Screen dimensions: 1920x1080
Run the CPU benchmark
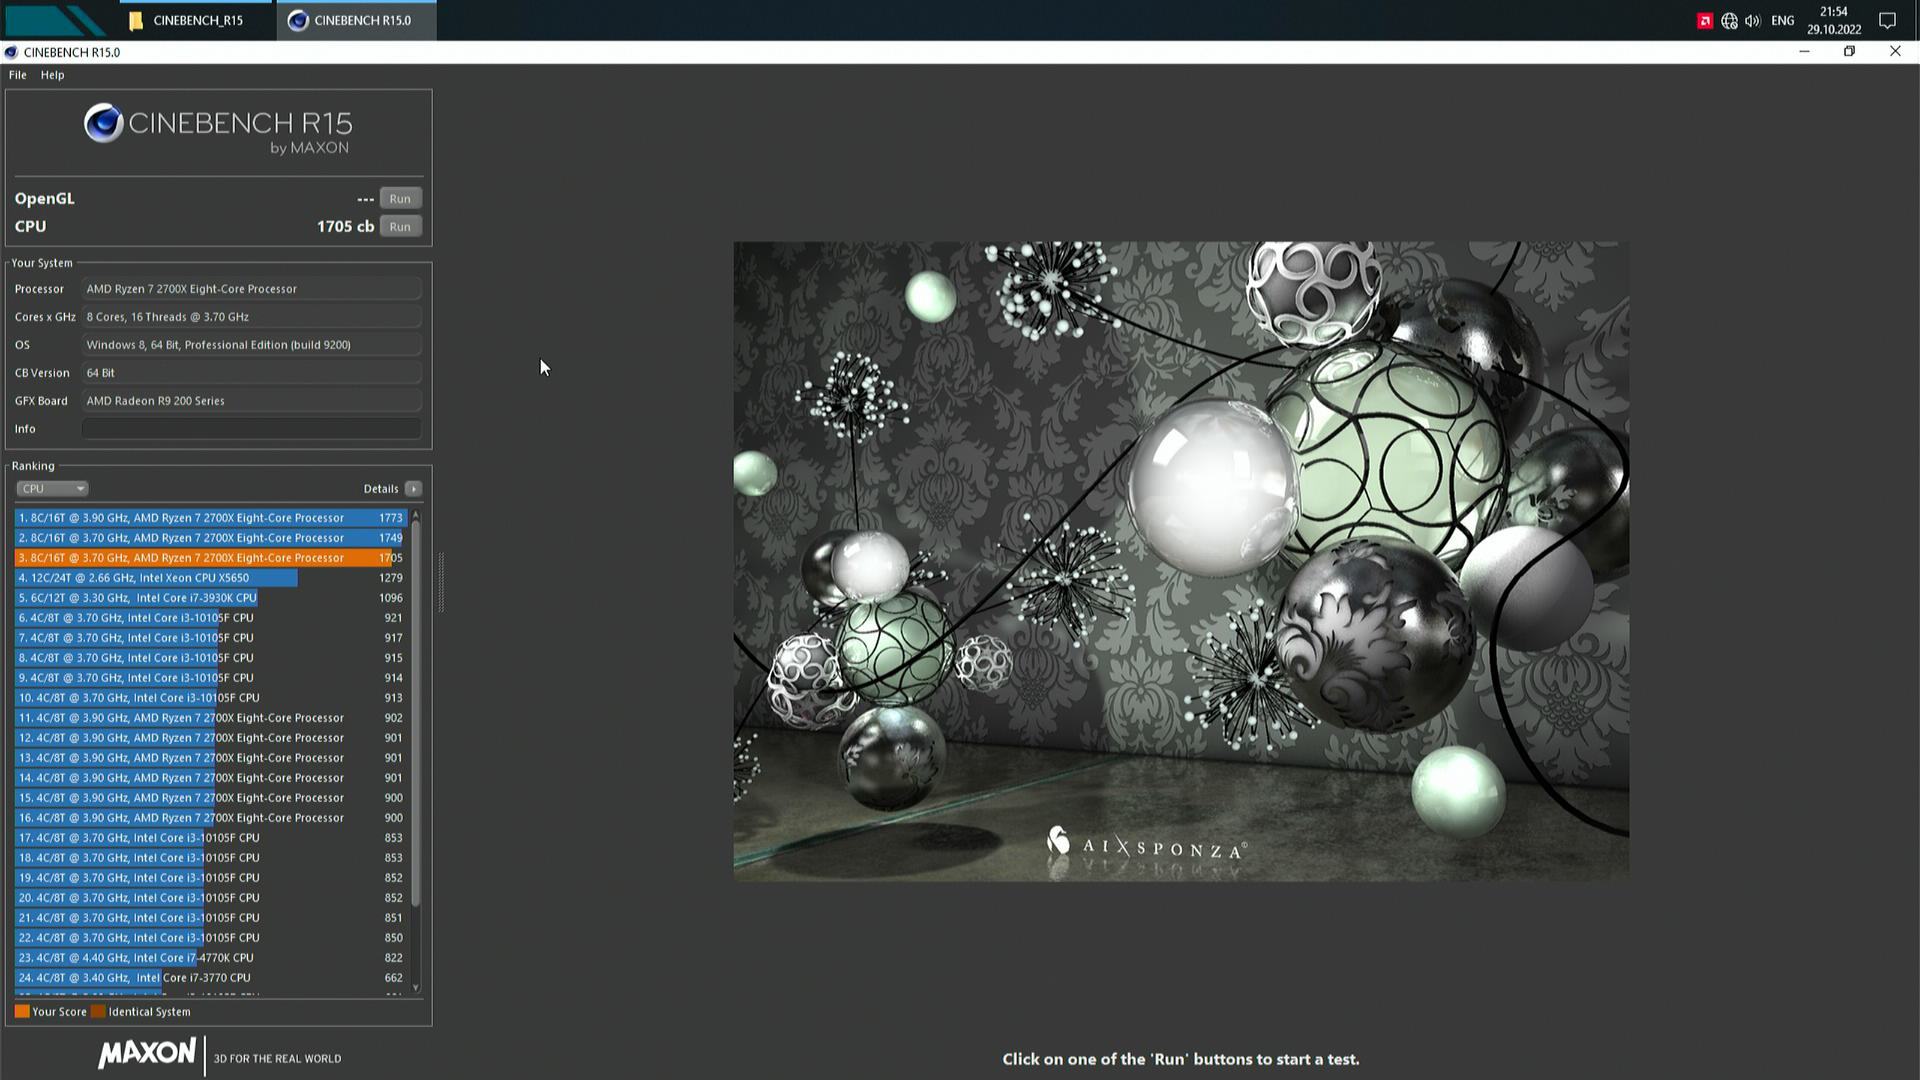pyautogui.click(x=400, y=227)
